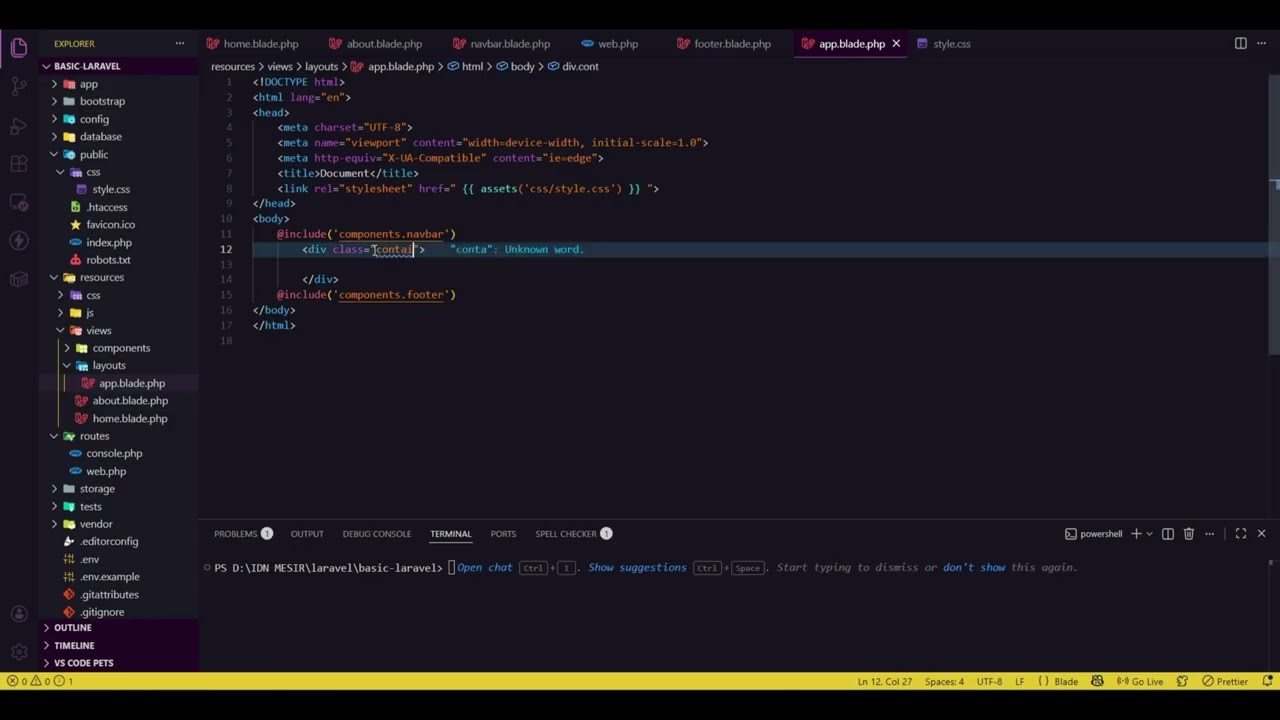Viewport: 1280px width, 720px height.
Task: Start Go Live server
Action: (x=1139, y=682)
